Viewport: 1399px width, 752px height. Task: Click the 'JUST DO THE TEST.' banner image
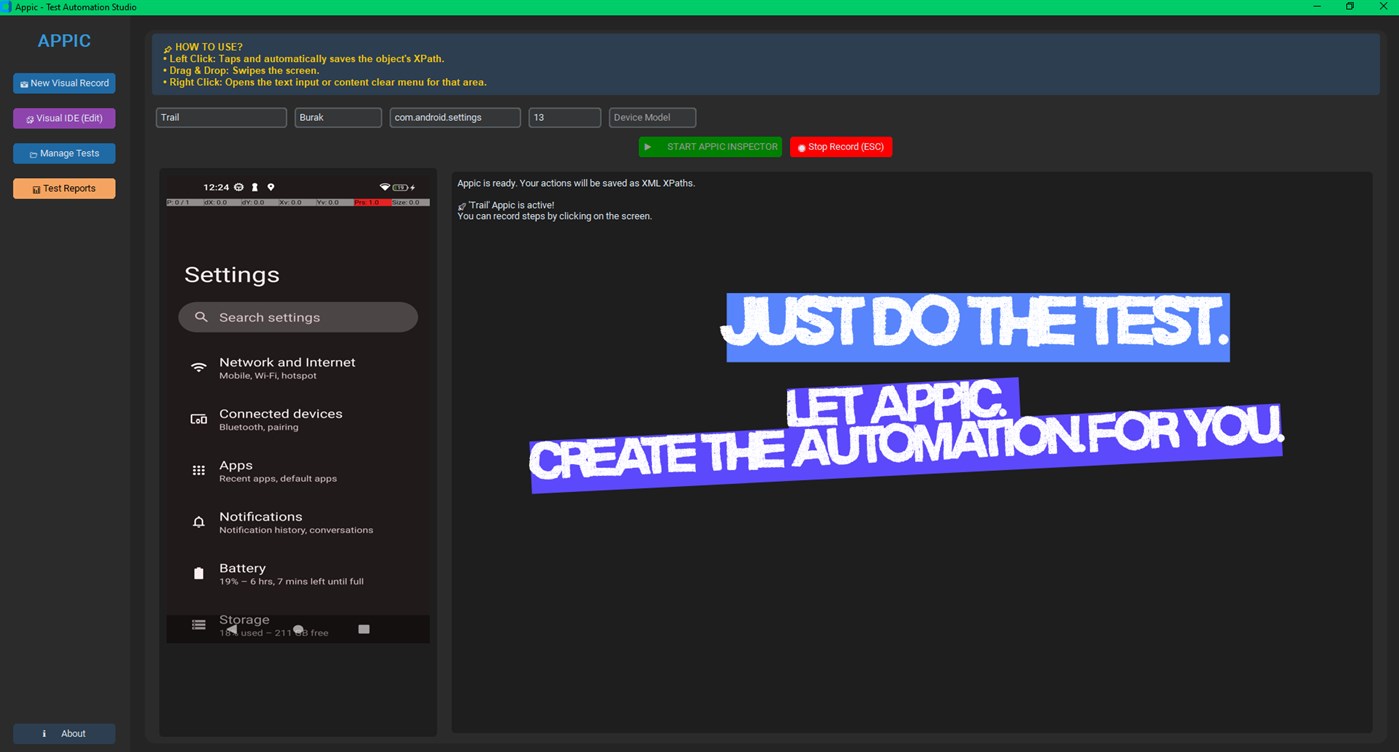click(975, 326)
